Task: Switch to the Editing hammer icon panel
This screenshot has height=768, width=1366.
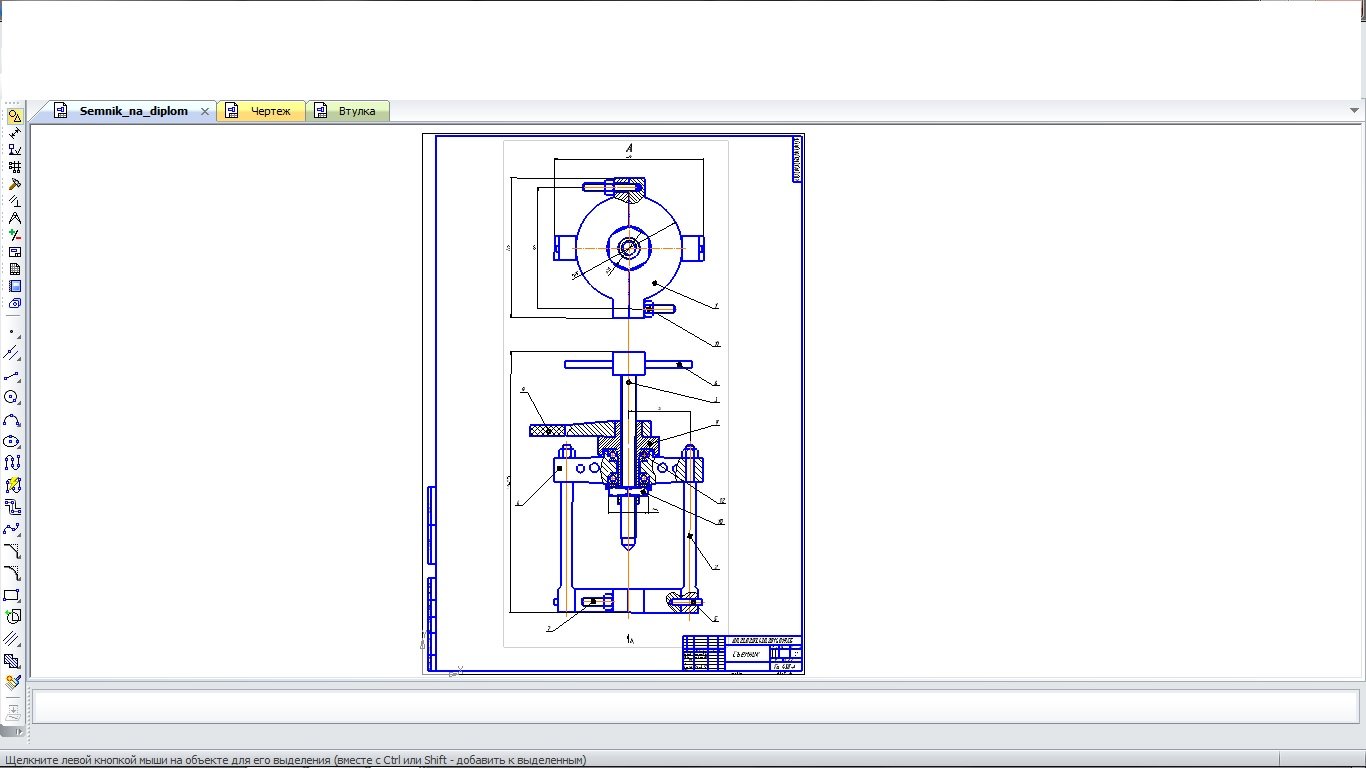Action: pyautogui.click(x=14, y=184)
